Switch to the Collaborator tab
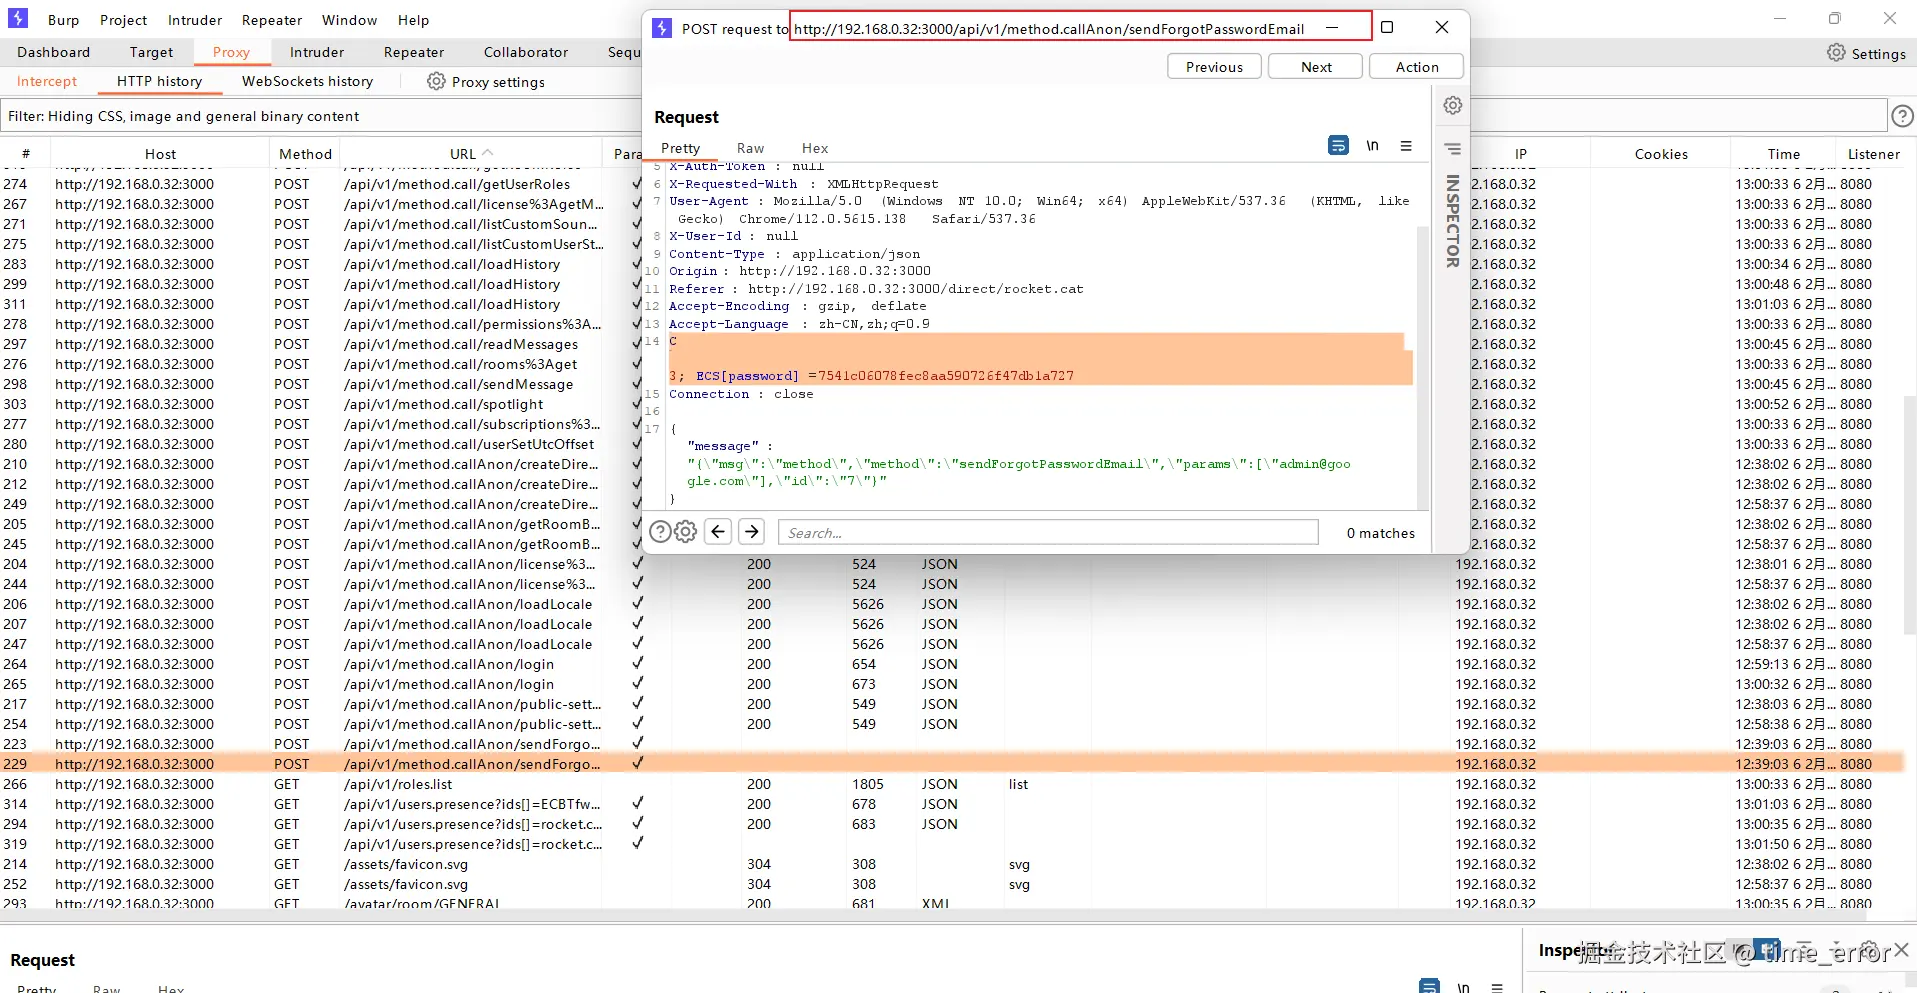 click(x=526, y=52)
